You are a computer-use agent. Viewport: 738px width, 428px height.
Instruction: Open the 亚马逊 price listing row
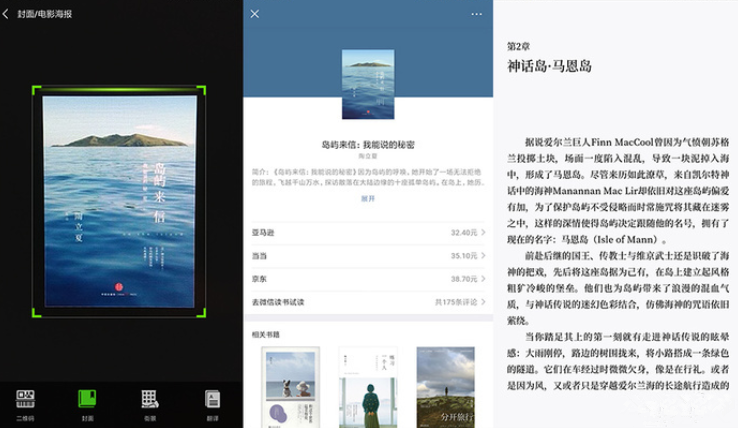[368, 233]
